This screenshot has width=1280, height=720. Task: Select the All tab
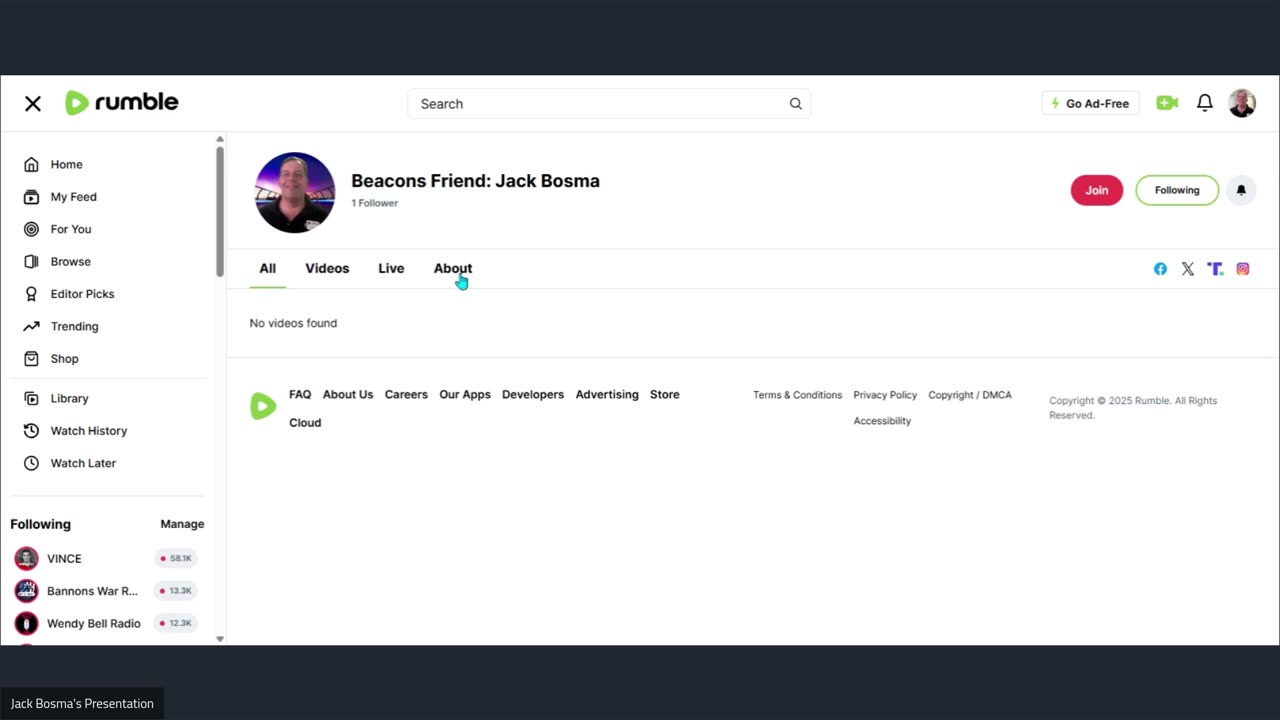pyautogui.click(x=268, y=268)
